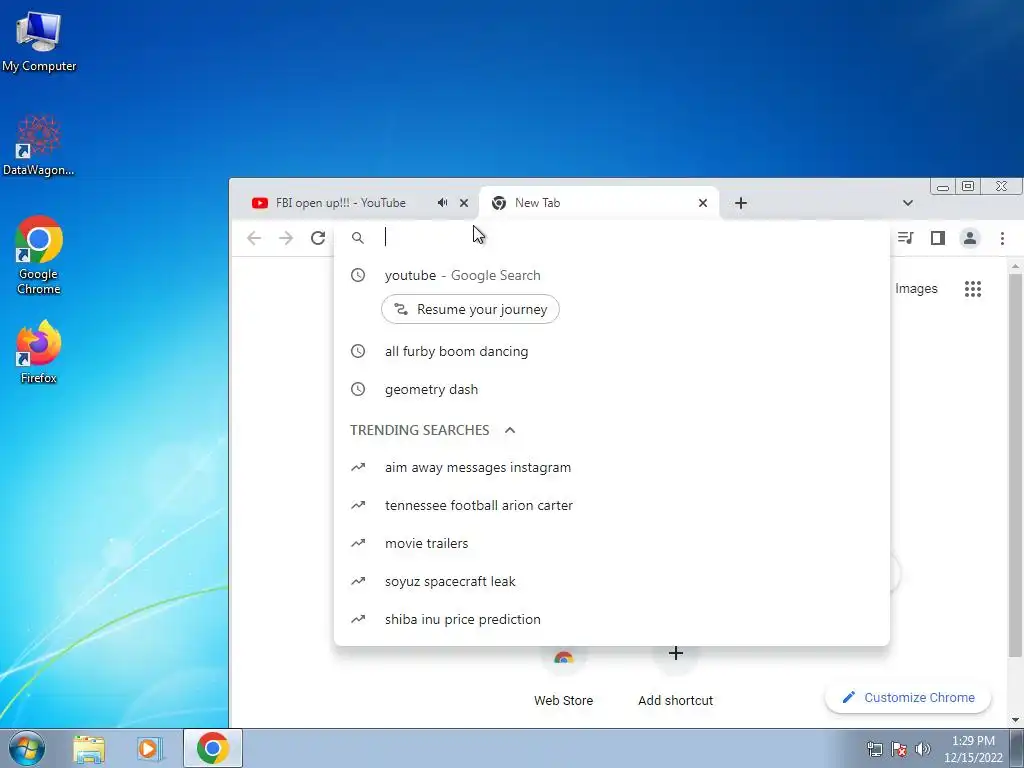Launch Firefox desktop shortcut
Screen dimensions: 1024x768
coord(39,352)
